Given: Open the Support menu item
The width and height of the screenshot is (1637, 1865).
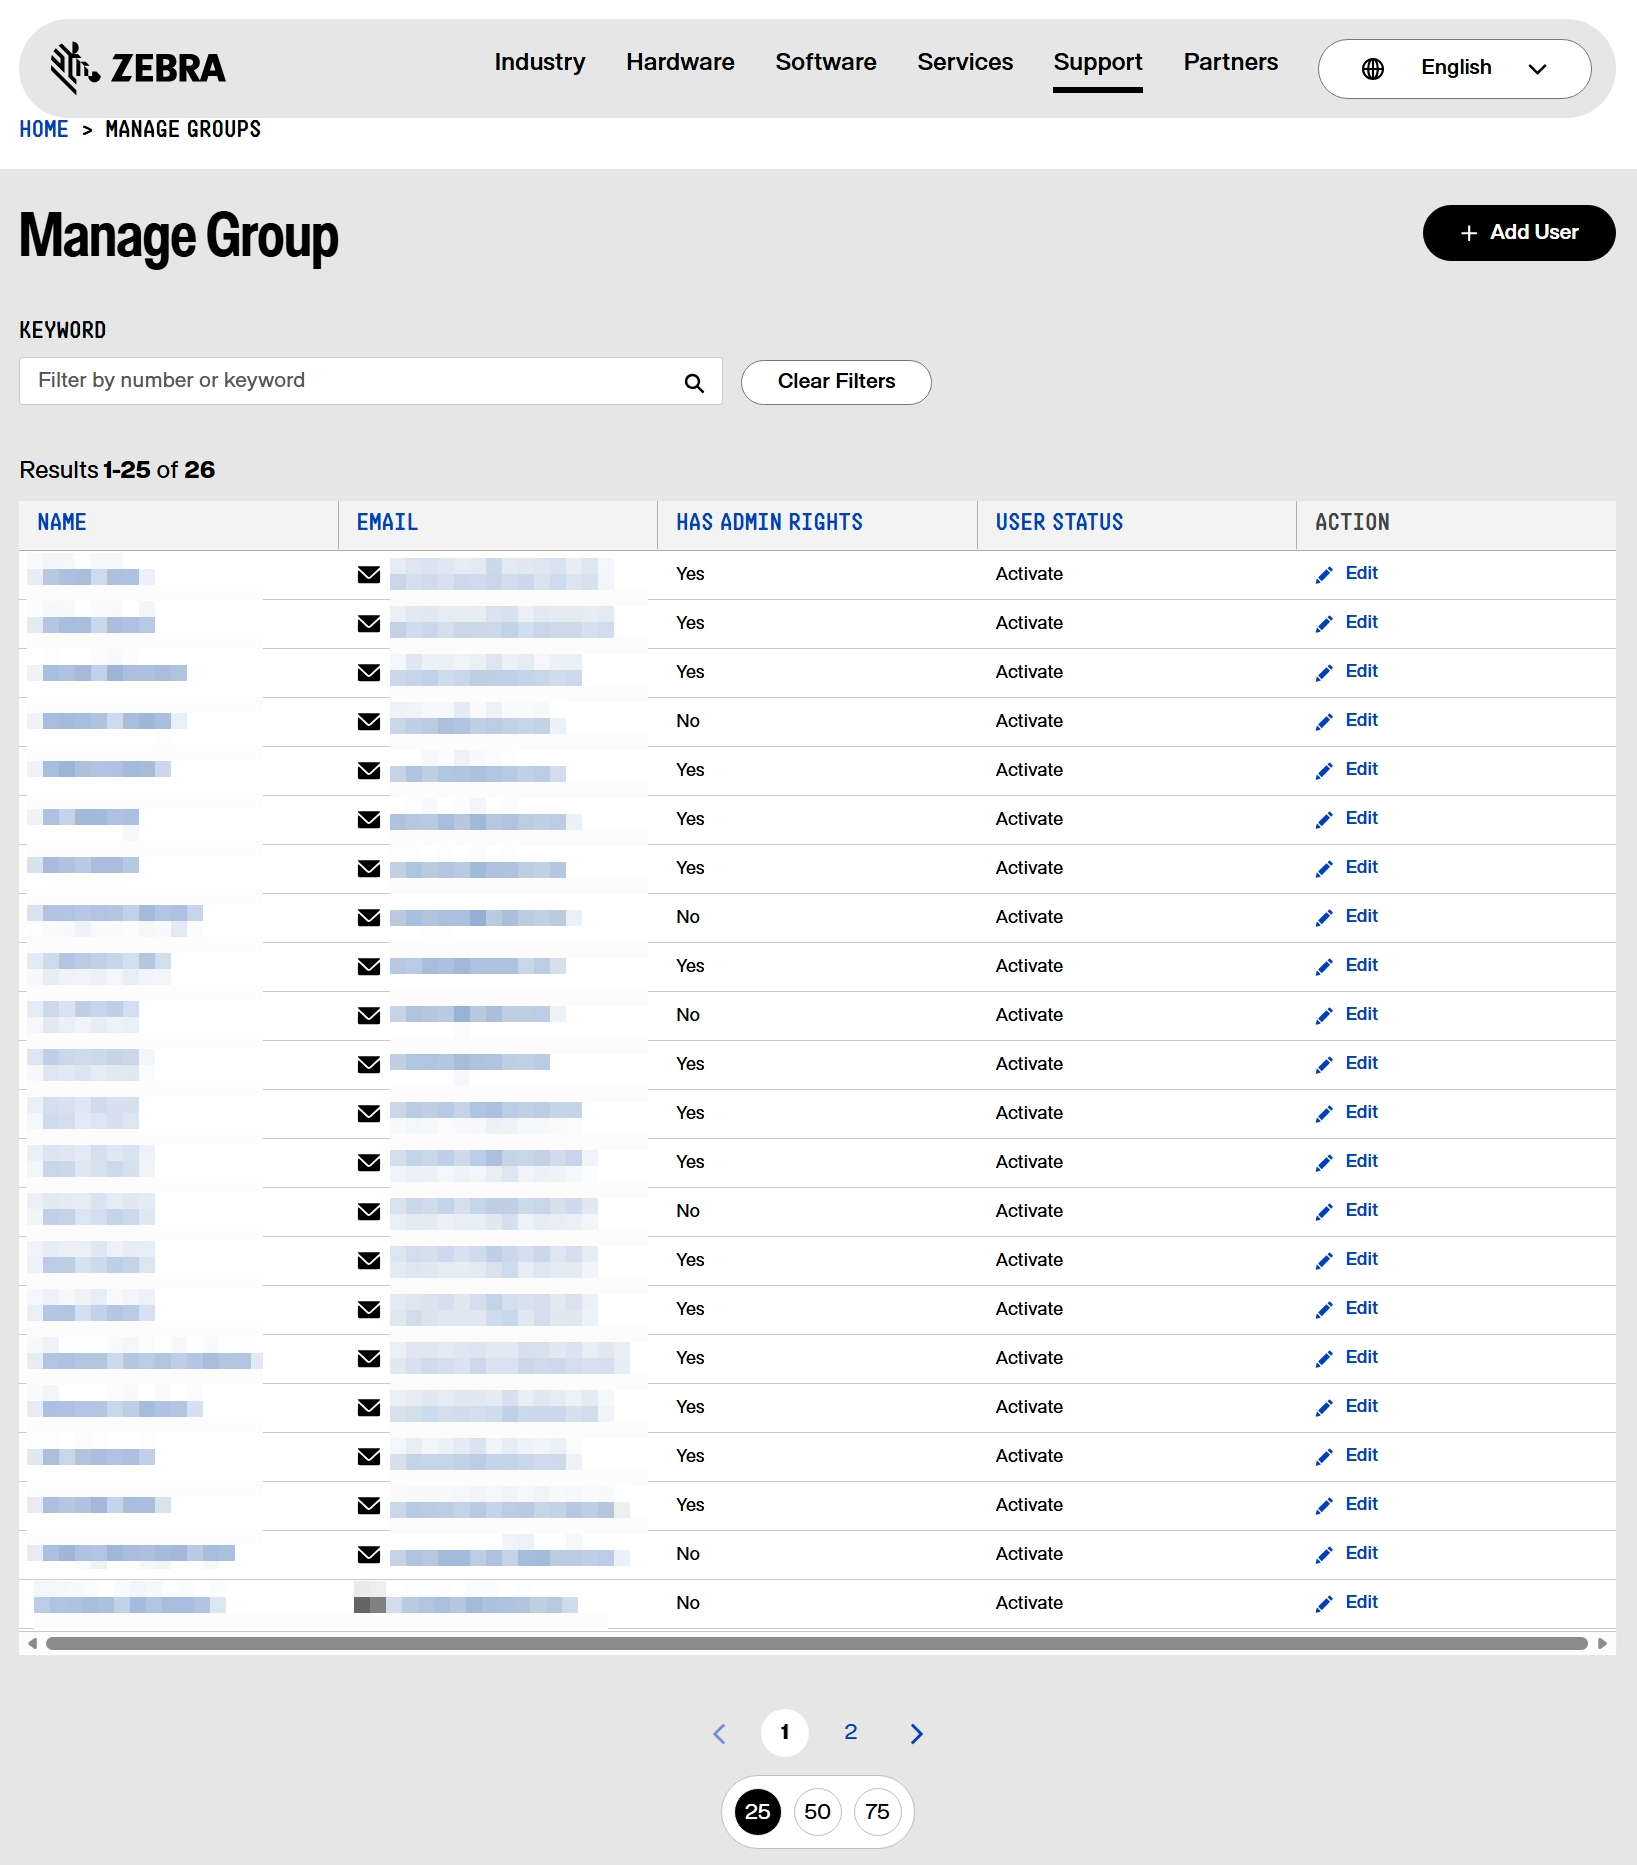Looking at the screenshot, I should [x=1097, y=62].
